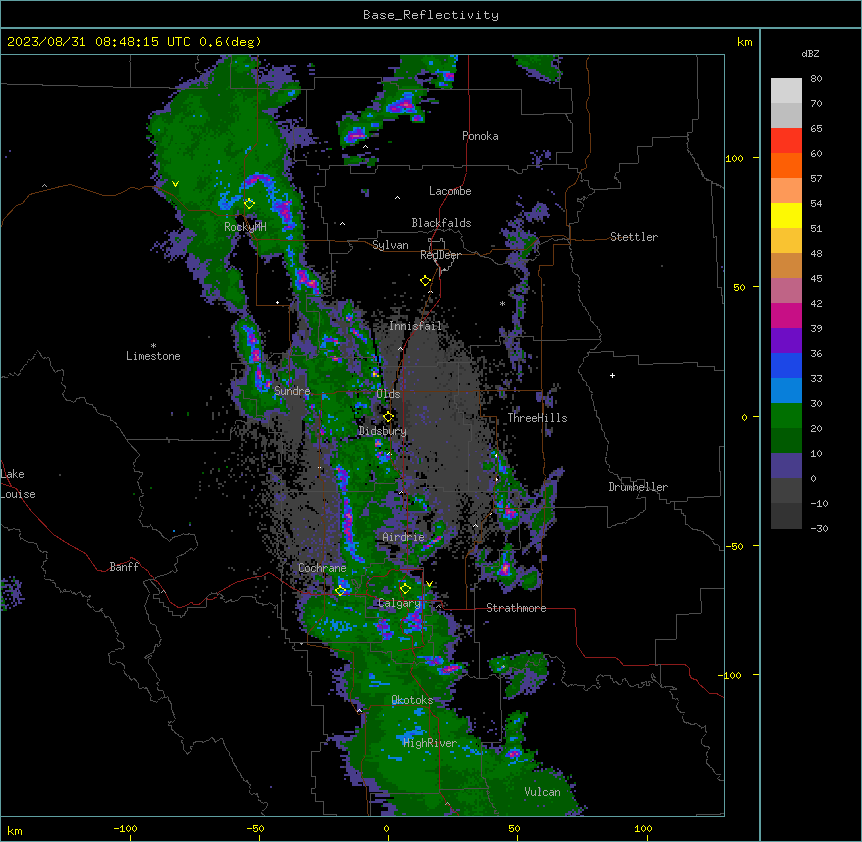Click the Ponoka city label
862x842 pixels.
480,136
